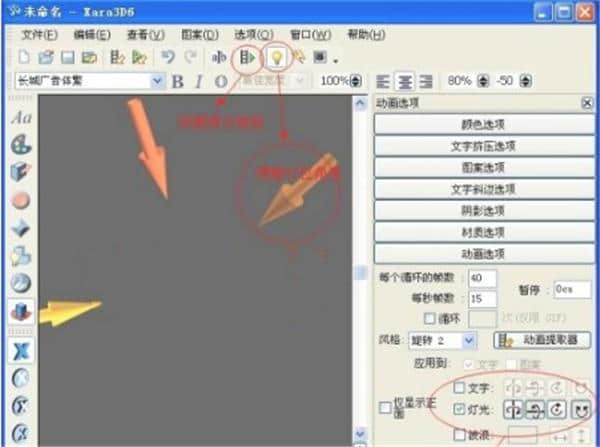
Task: Click the bold B icon
Action: 177,81
